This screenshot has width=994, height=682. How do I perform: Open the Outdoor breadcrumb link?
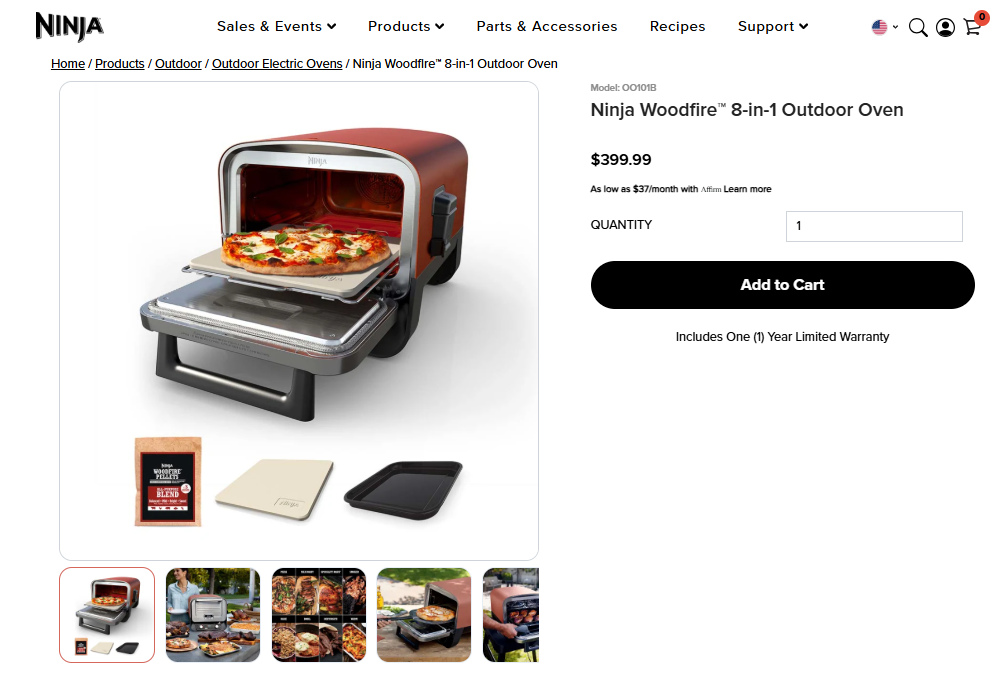point(178,64)
